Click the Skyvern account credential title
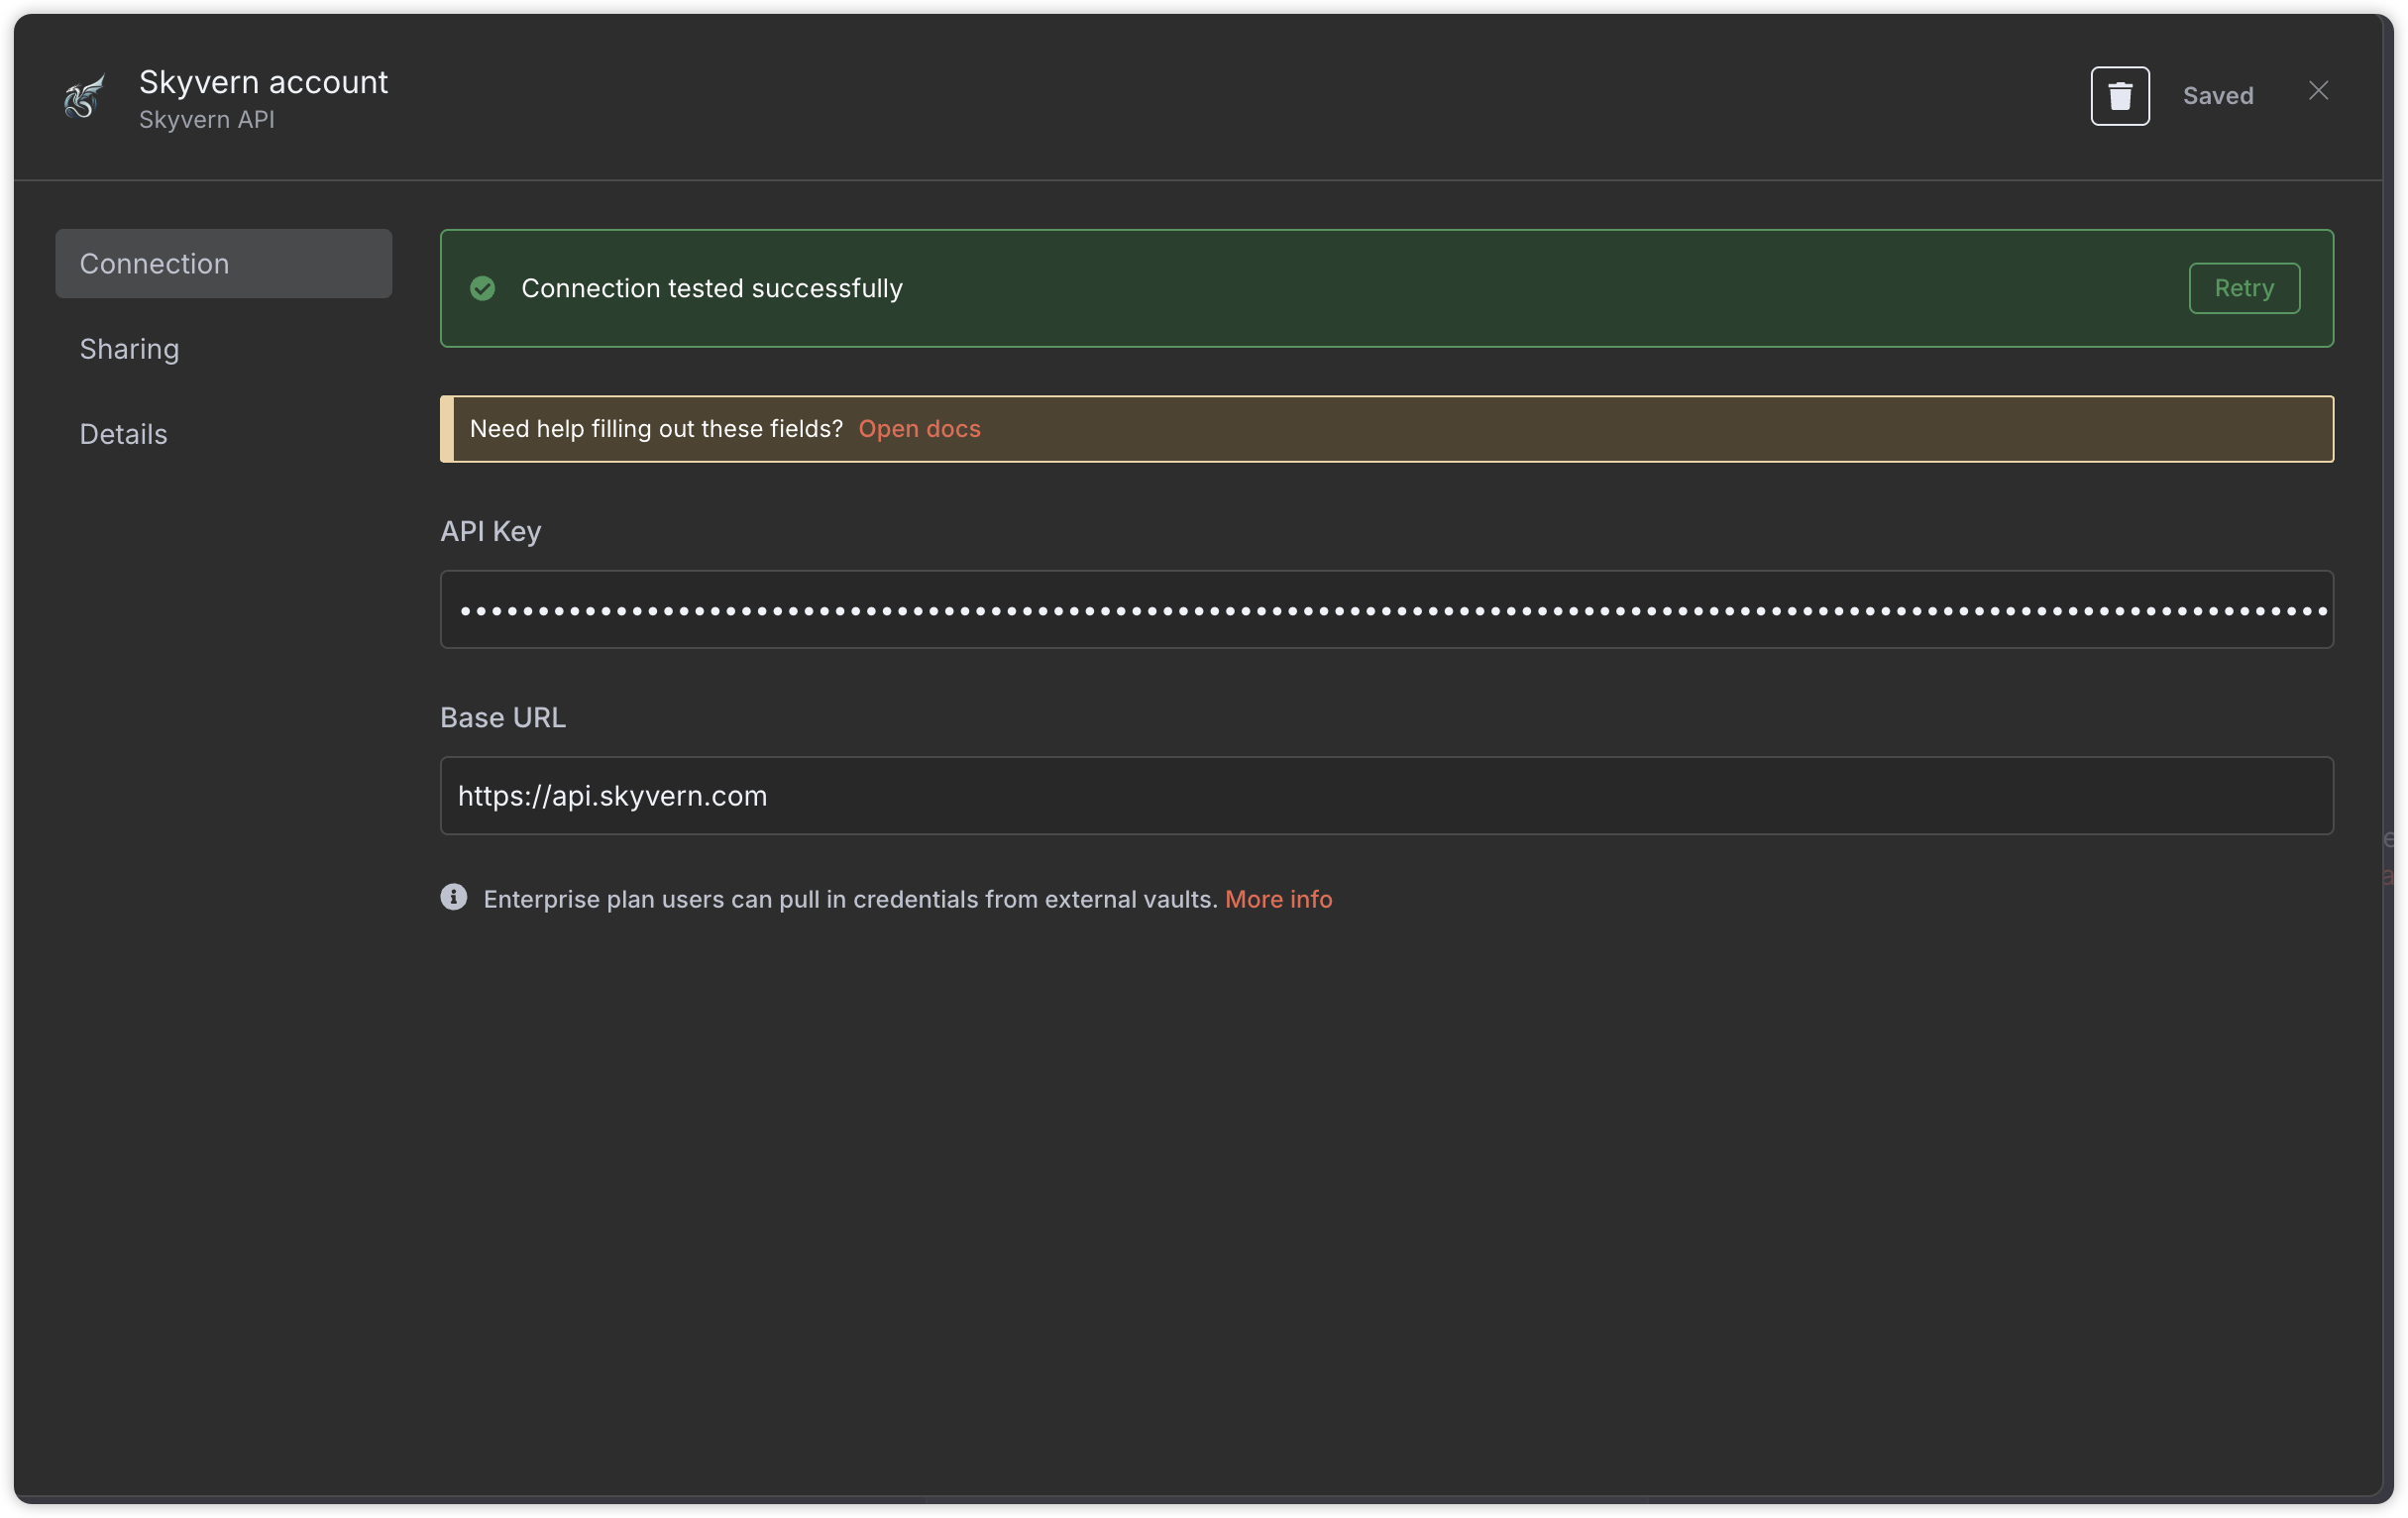 point(263,82)
